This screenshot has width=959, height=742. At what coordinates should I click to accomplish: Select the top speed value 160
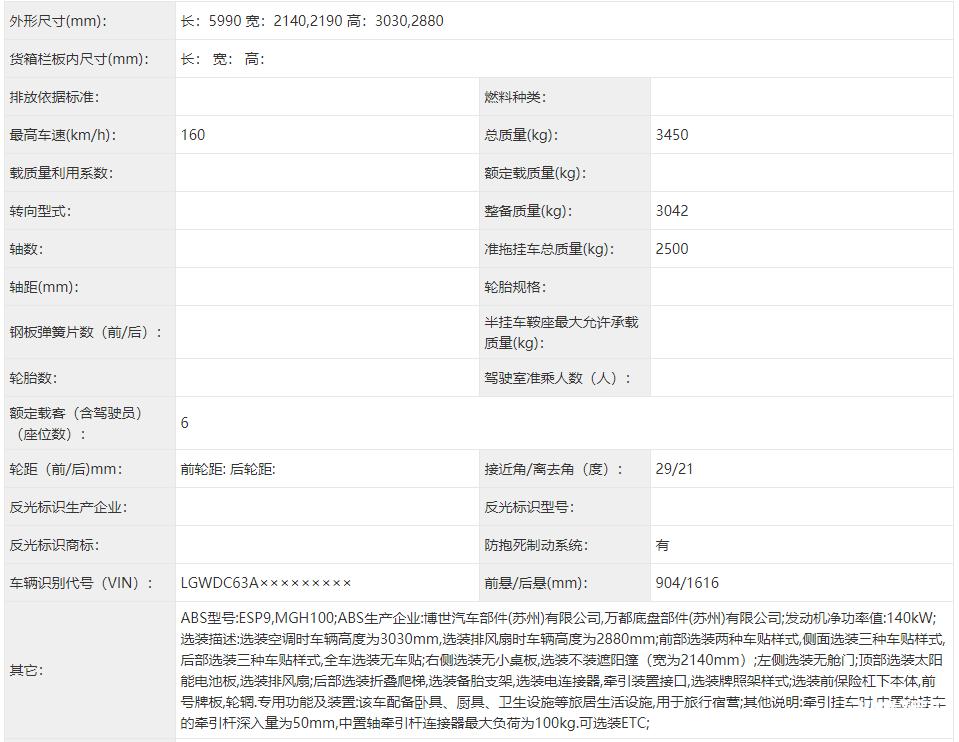click(192, 135)
